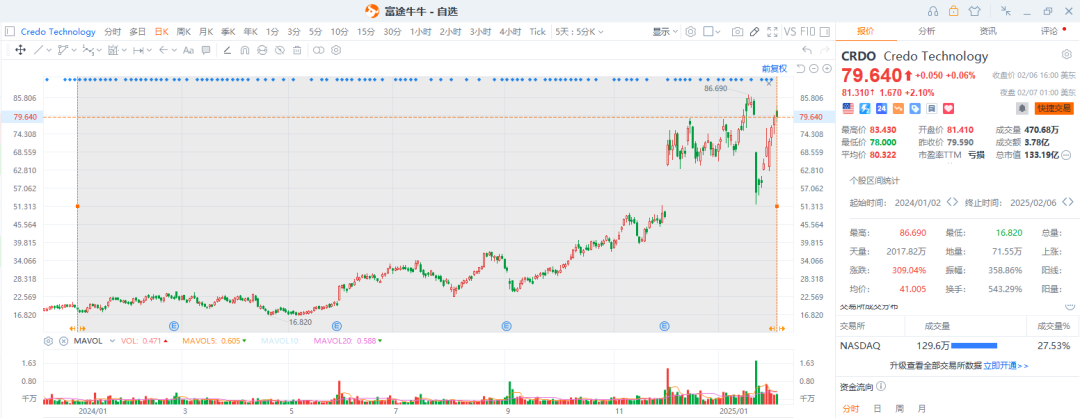The width and height of the screenshot is (1080, 418).
Task: Expand the MAVOL indicator dropdown arrow
Action: point(111,341)
